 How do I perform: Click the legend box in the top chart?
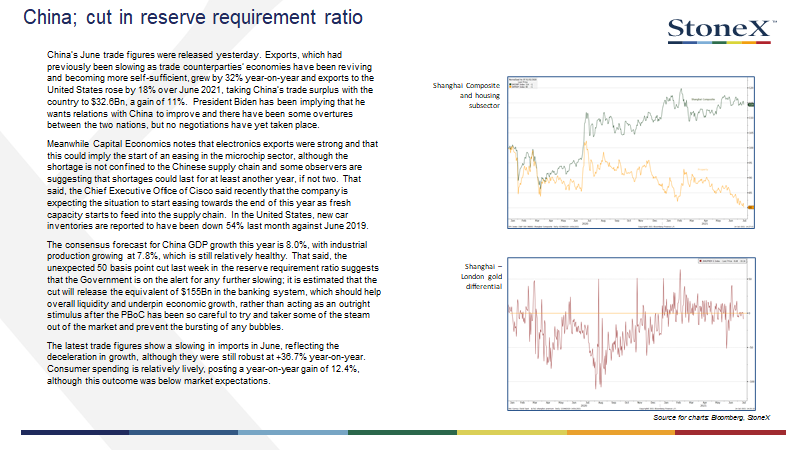tap(522, 83)
